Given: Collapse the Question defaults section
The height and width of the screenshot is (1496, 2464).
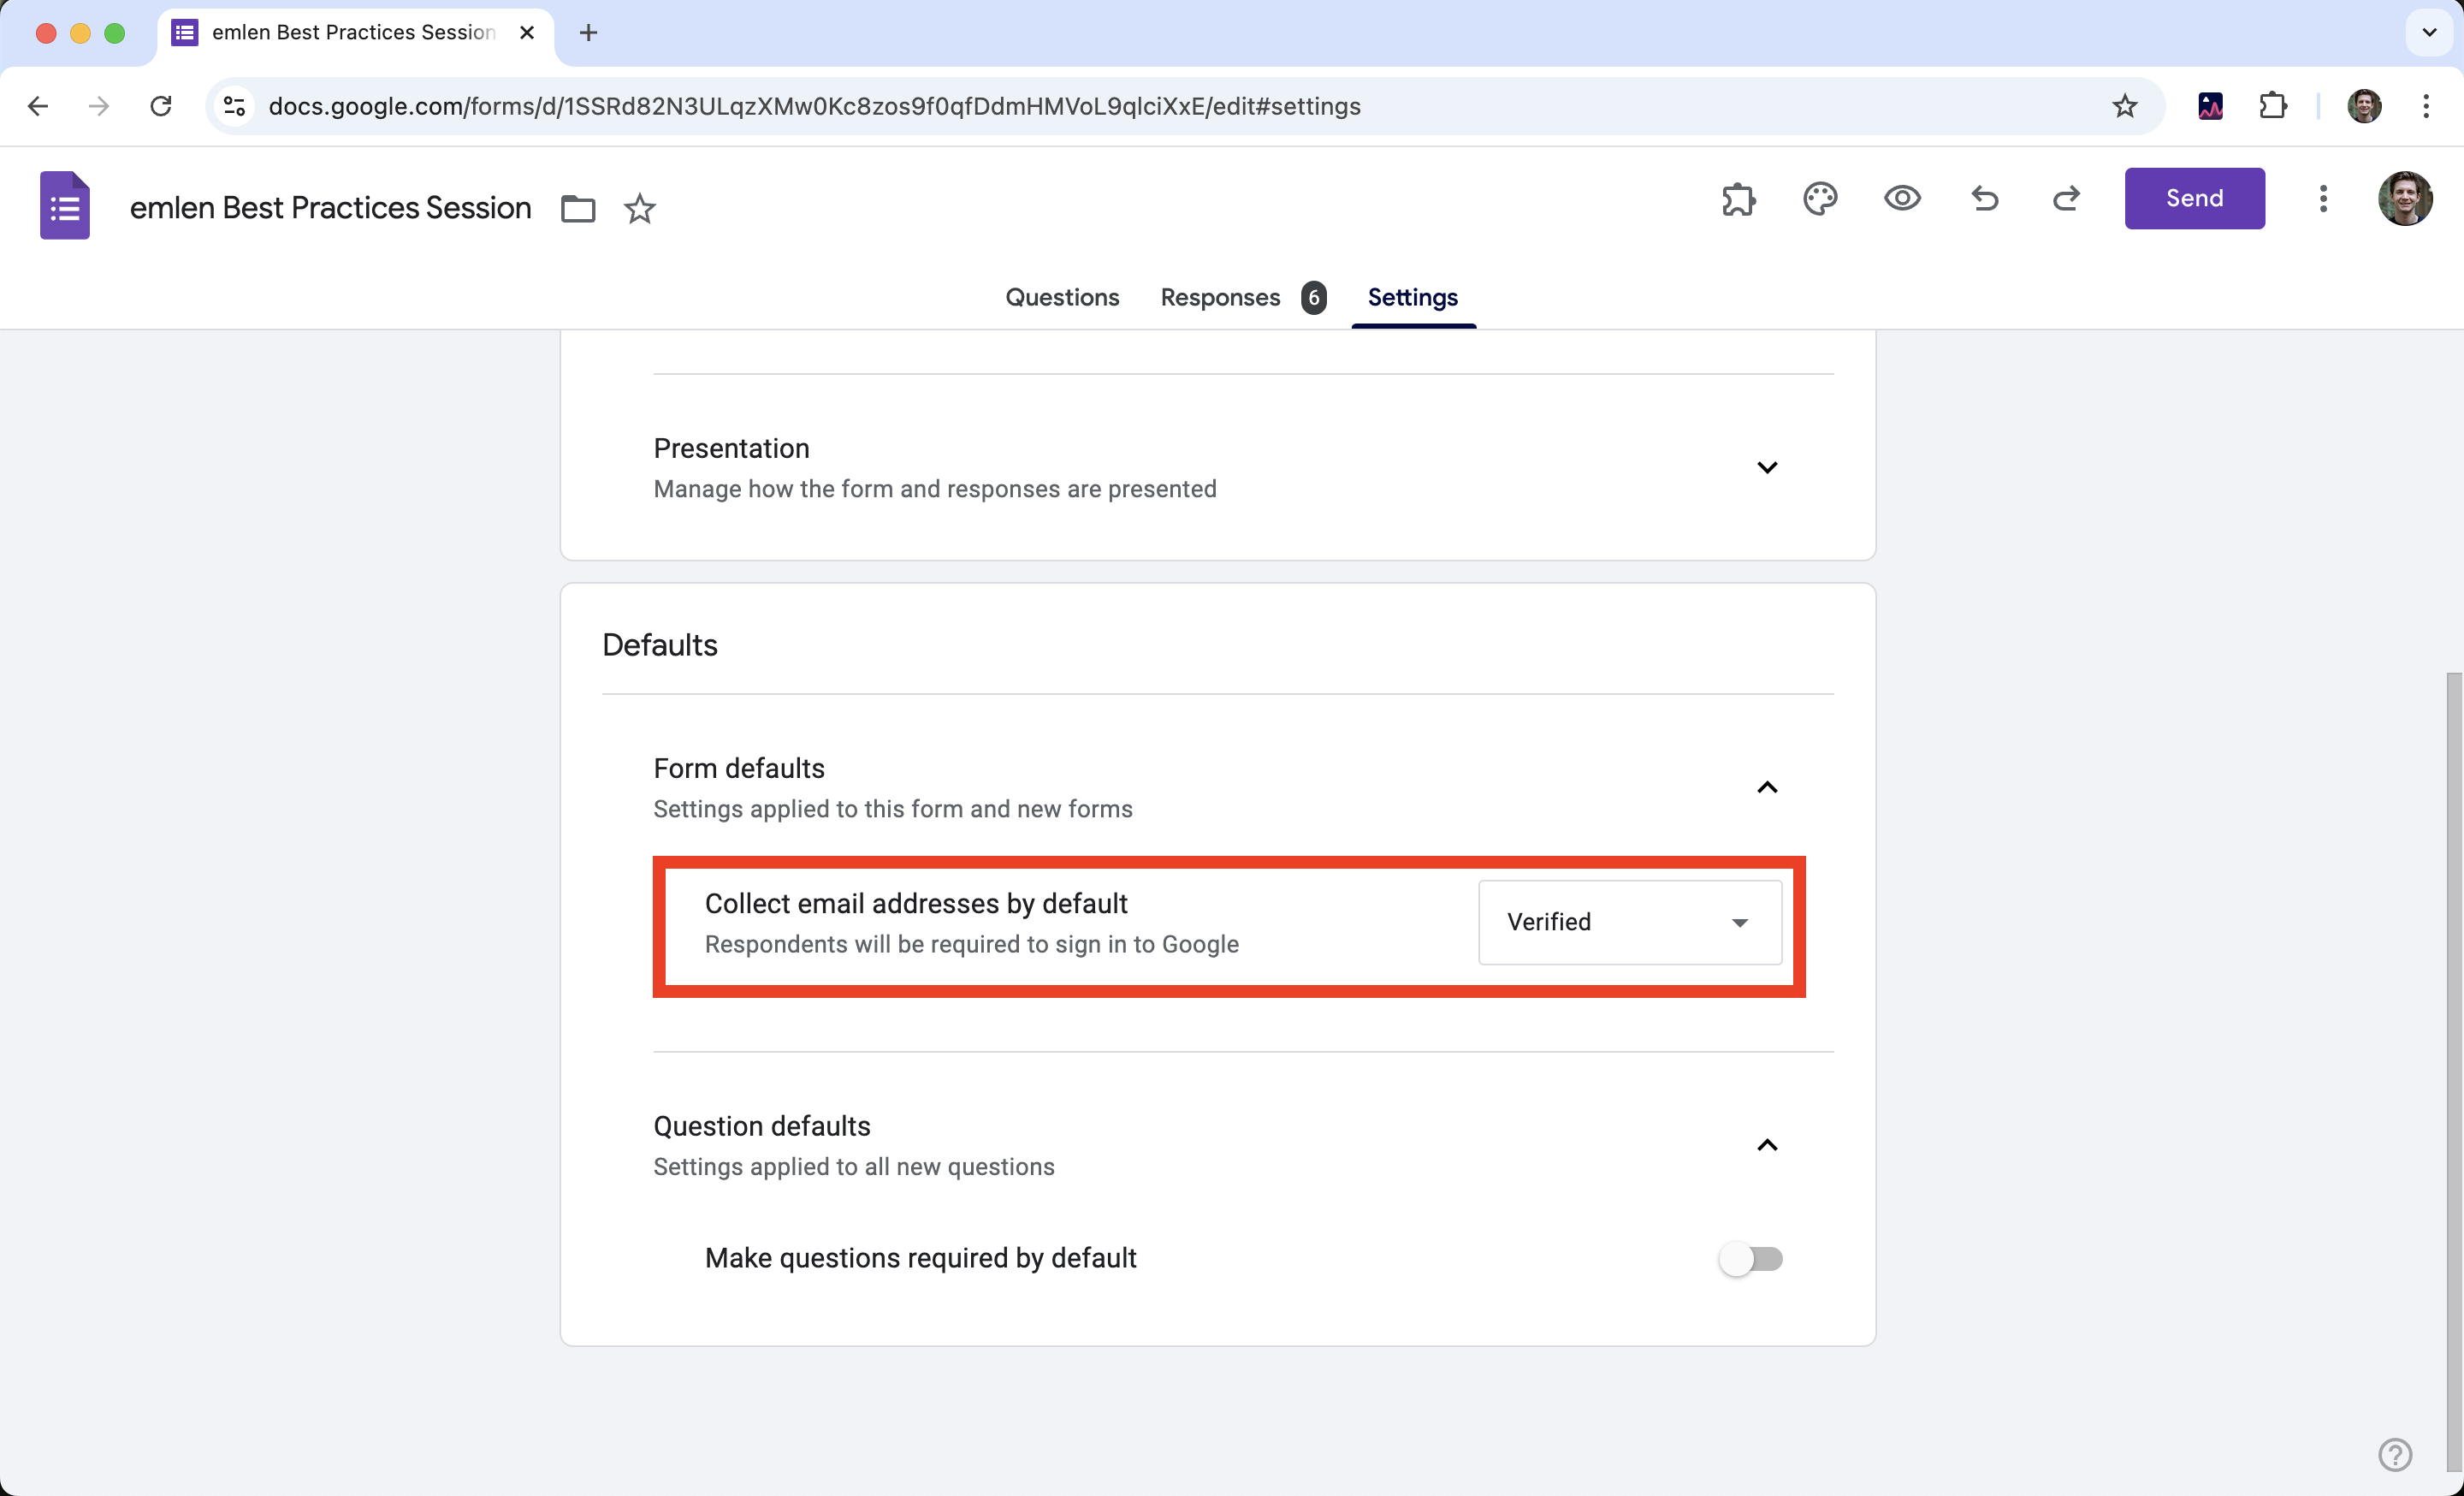Looking at the screenshot, I should tap(1767, 1146).
